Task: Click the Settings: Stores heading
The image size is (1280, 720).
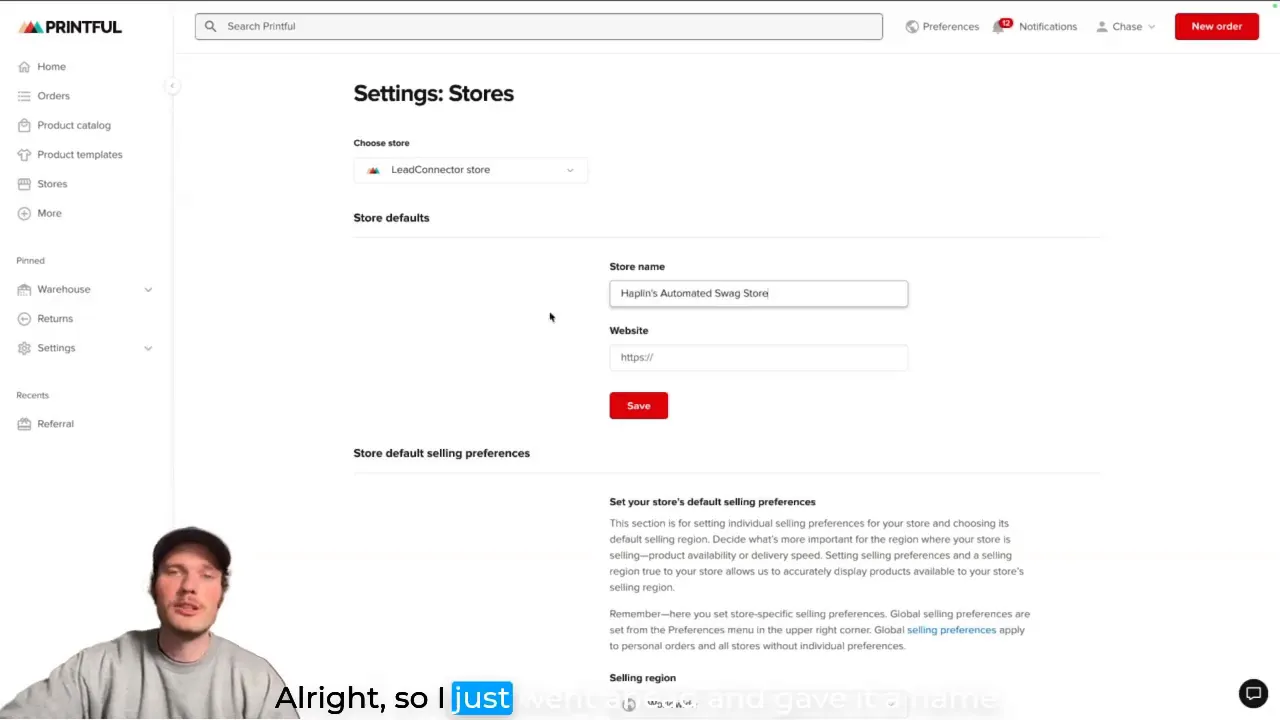Action: point(433,94)
